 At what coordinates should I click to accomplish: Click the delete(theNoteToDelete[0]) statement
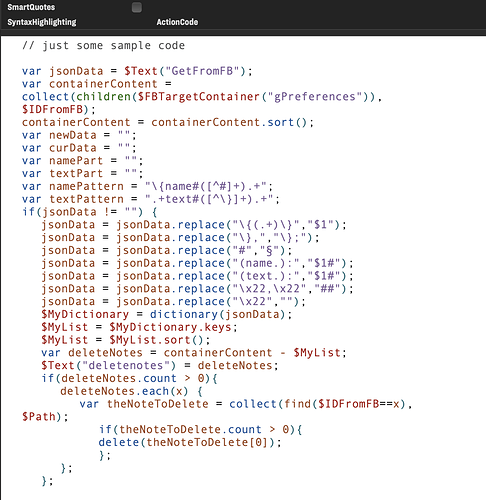click(x=190, y=442)
